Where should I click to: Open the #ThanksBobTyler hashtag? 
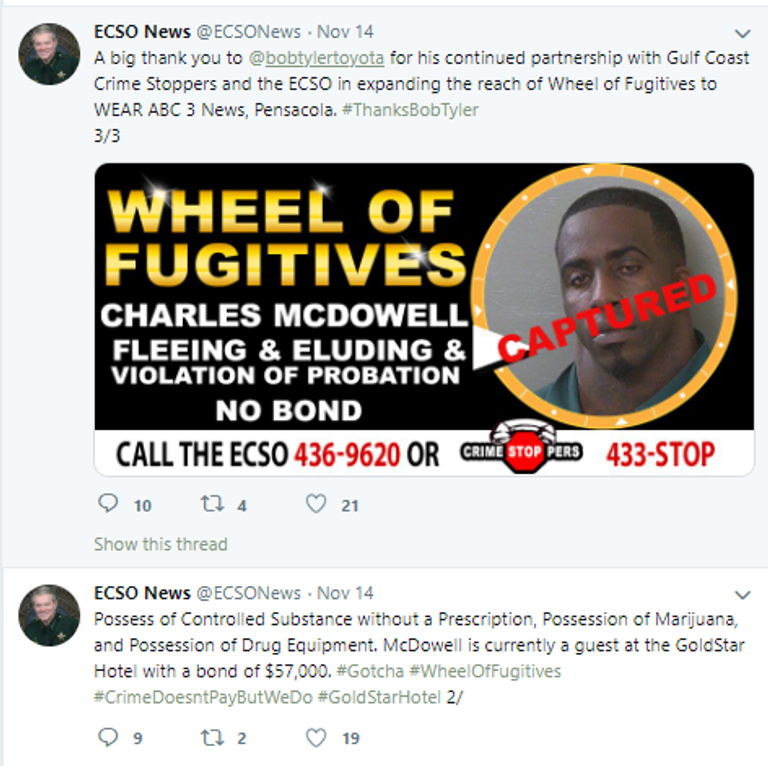pos(410,110)
